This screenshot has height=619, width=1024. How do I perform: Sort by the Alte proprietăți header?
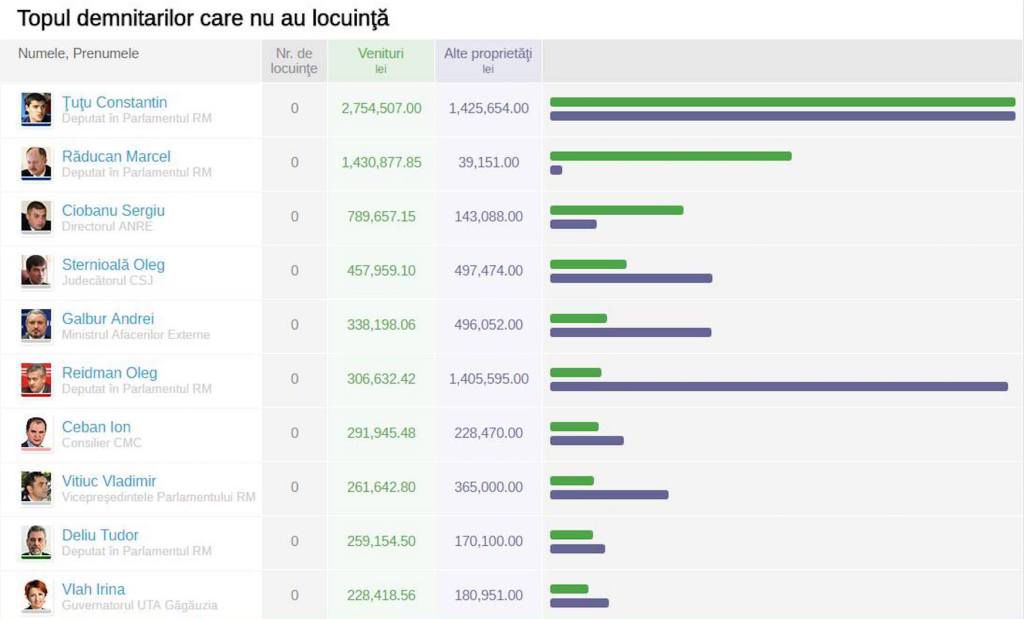[x=488, y=61]
